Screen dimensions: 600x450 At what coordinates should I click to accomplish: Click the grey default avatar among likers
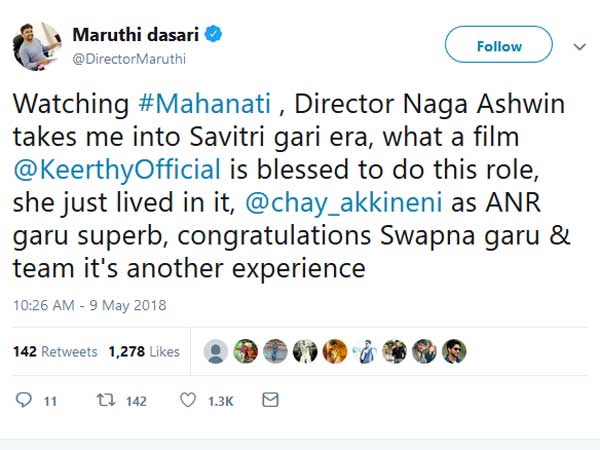215,351
